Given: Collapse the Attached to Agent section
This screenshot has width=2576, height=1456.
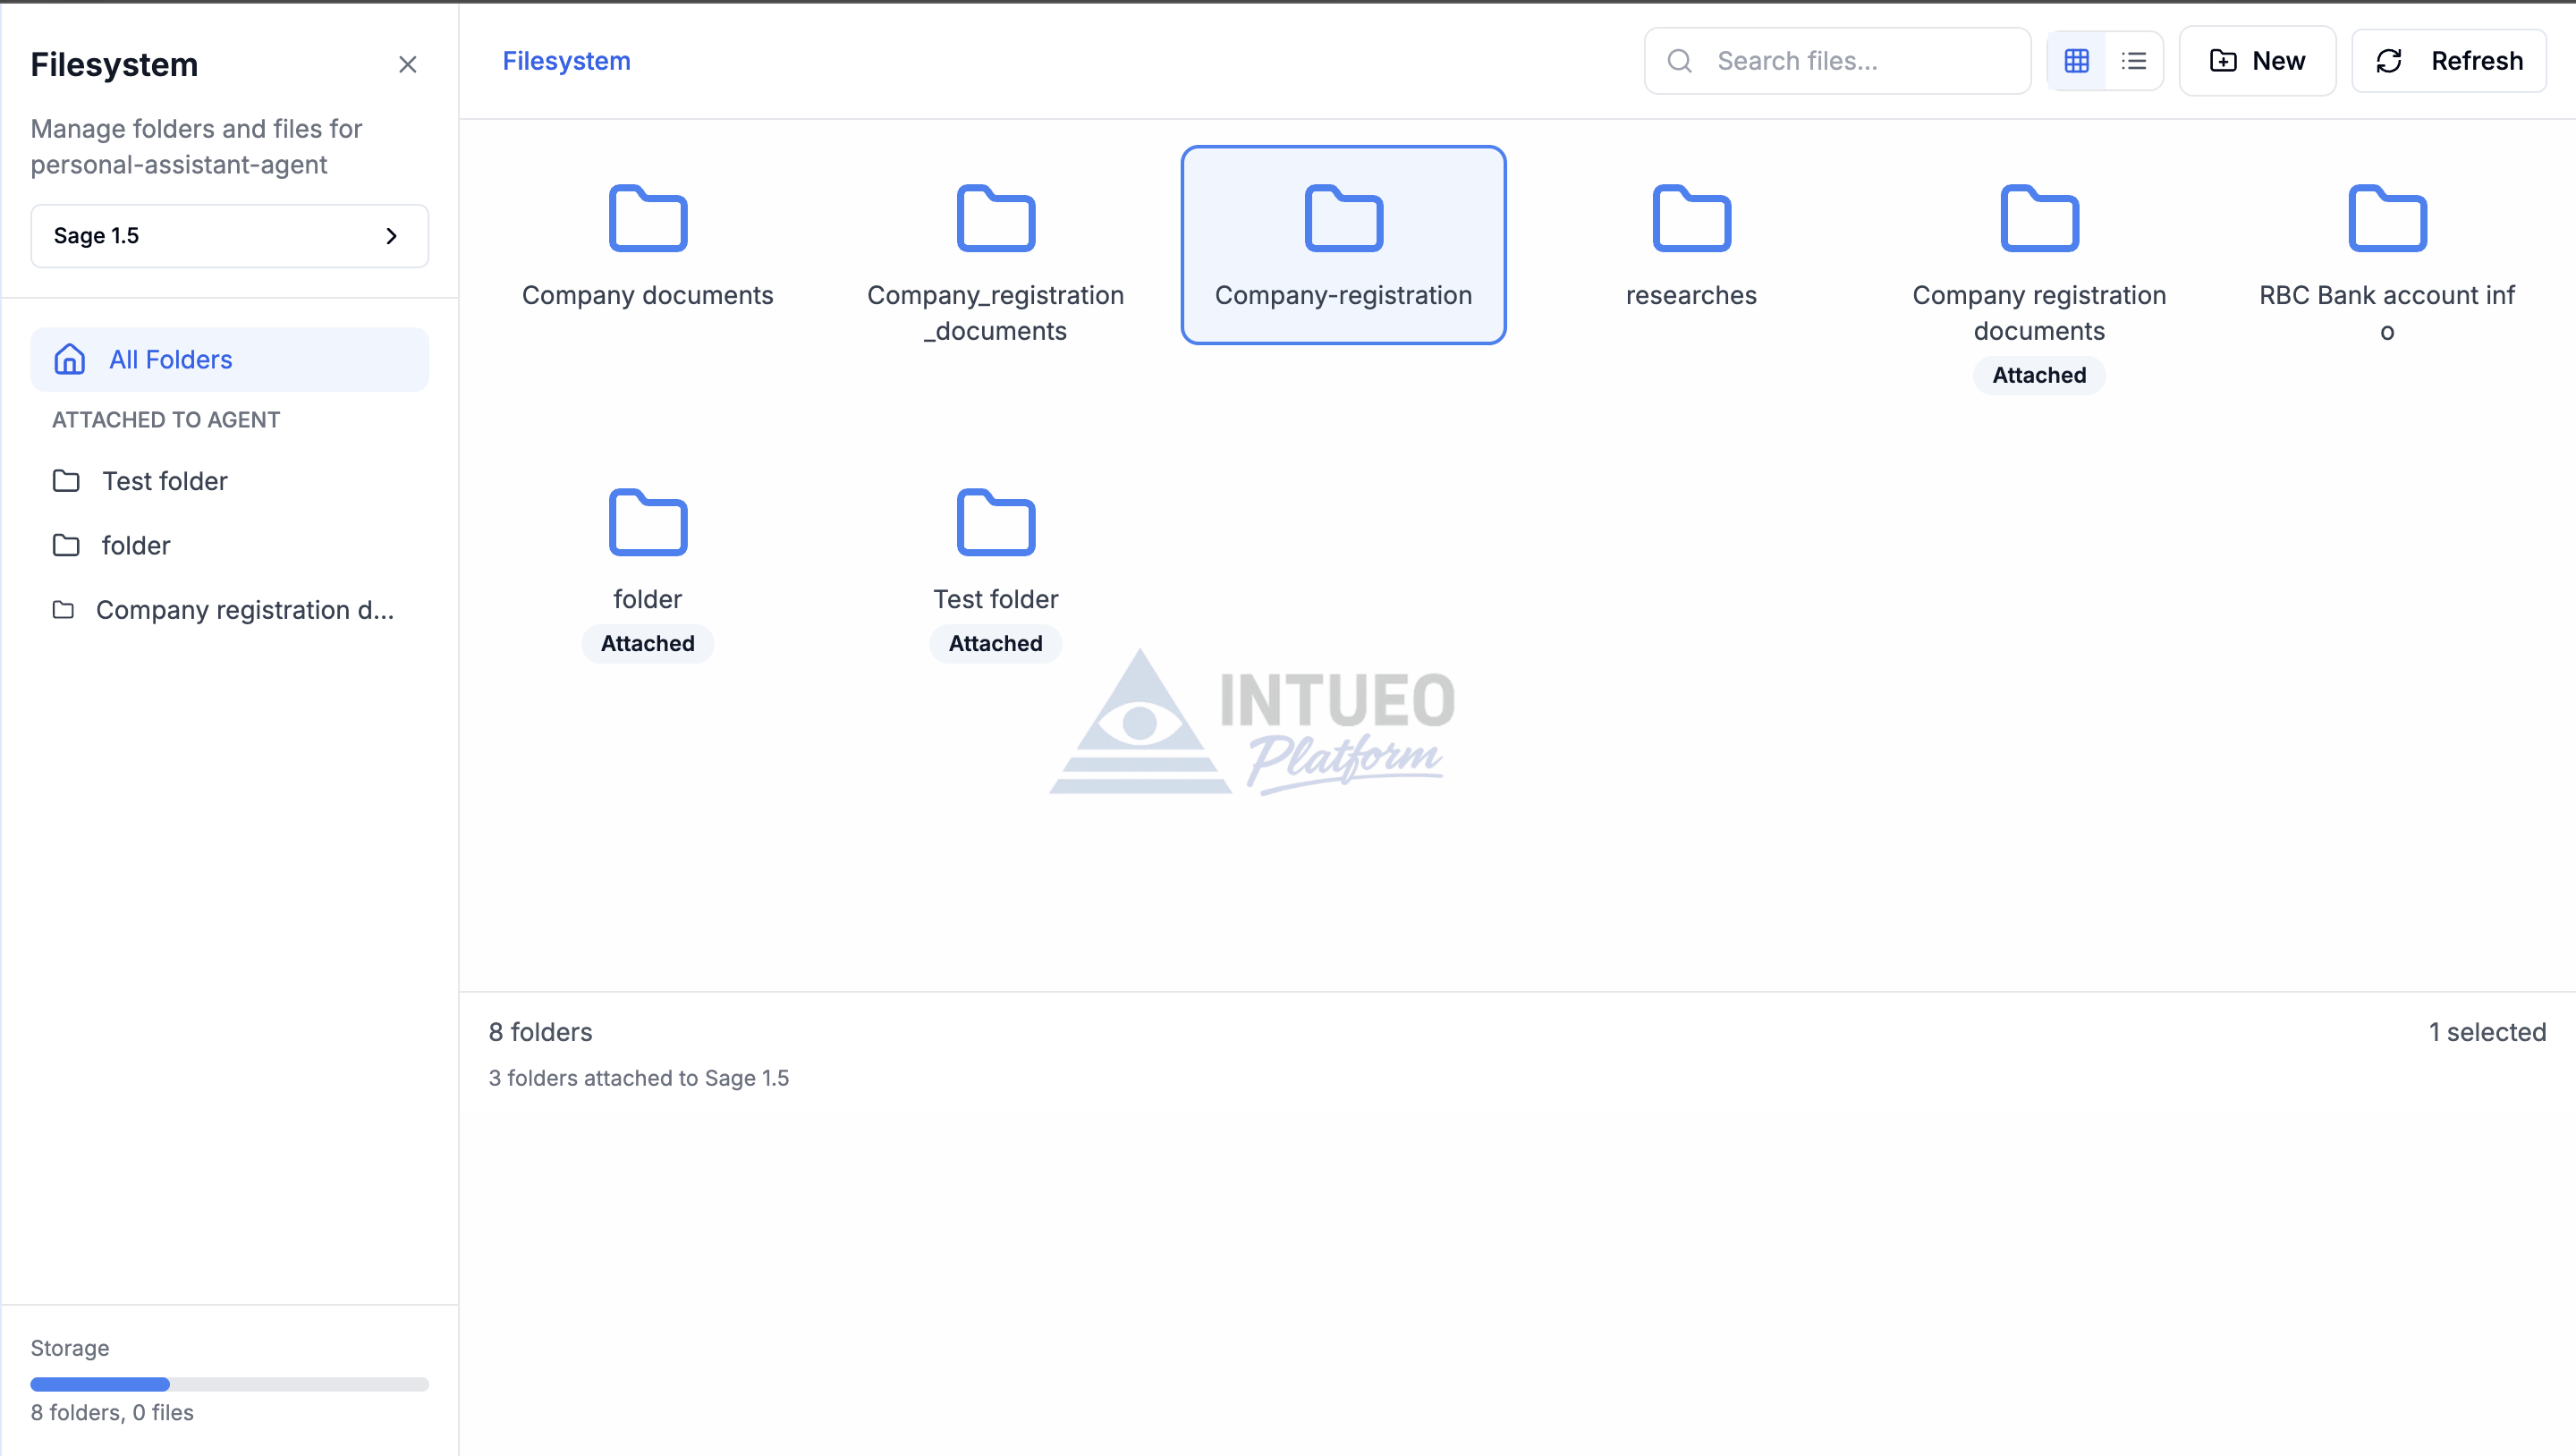Looking at the screenshot, I should tap(166, 419).
